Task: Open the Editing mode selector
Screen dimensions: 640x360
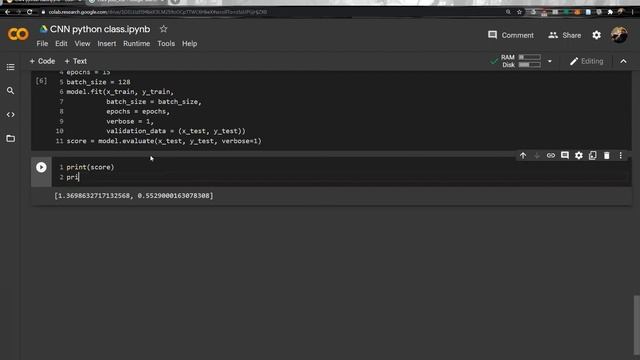Action: 587,61
